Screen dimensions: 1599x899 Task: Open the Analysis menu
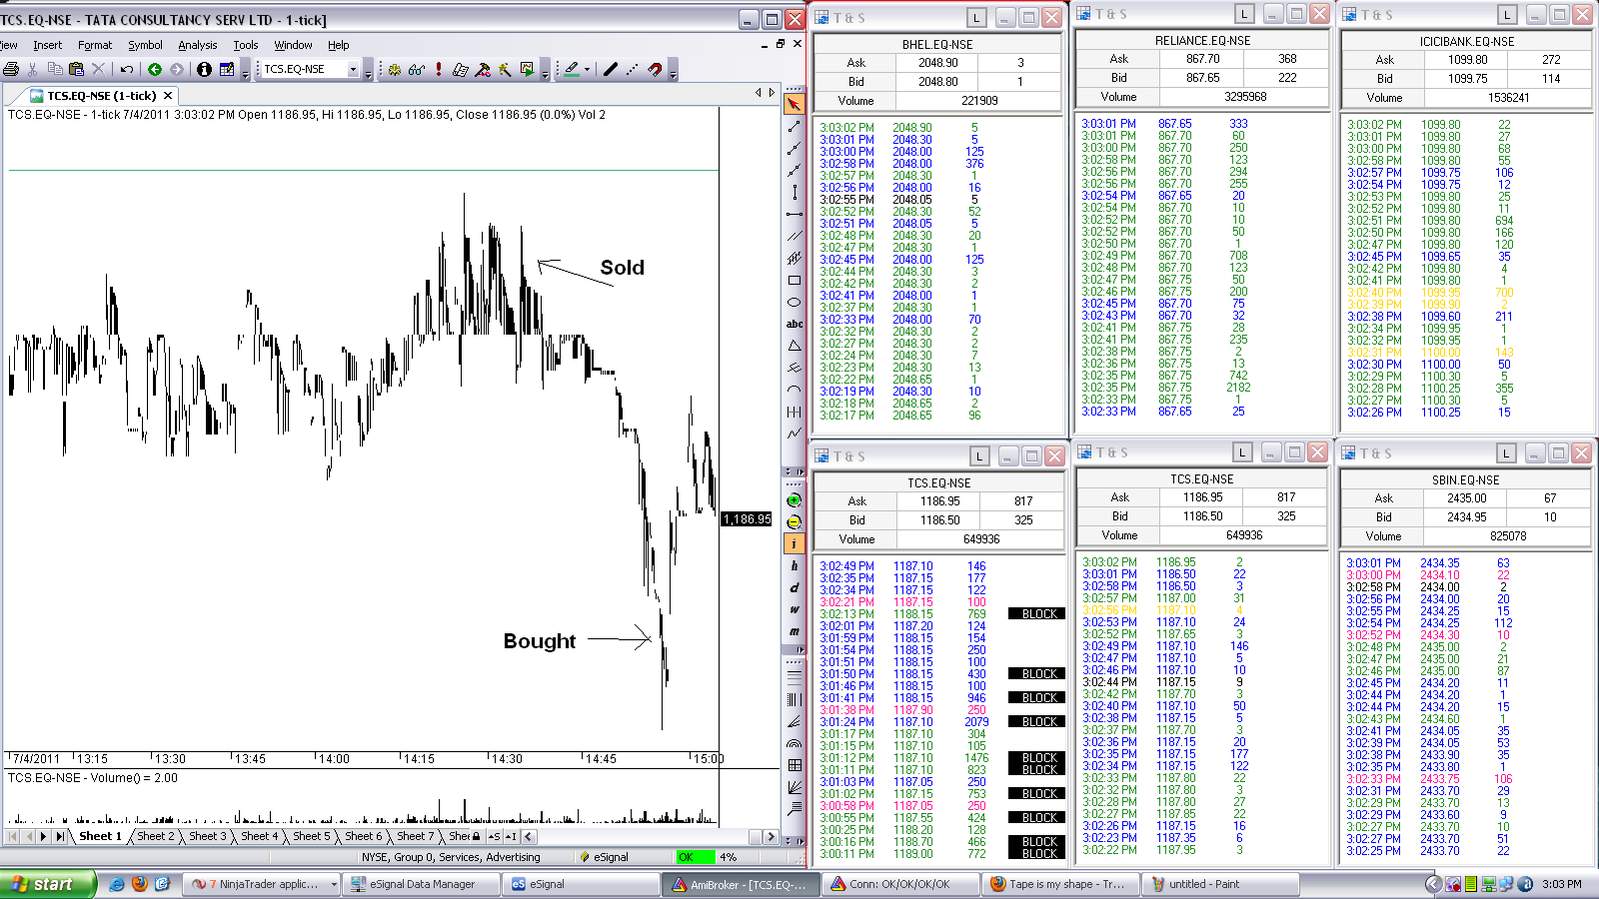point(197,45)
